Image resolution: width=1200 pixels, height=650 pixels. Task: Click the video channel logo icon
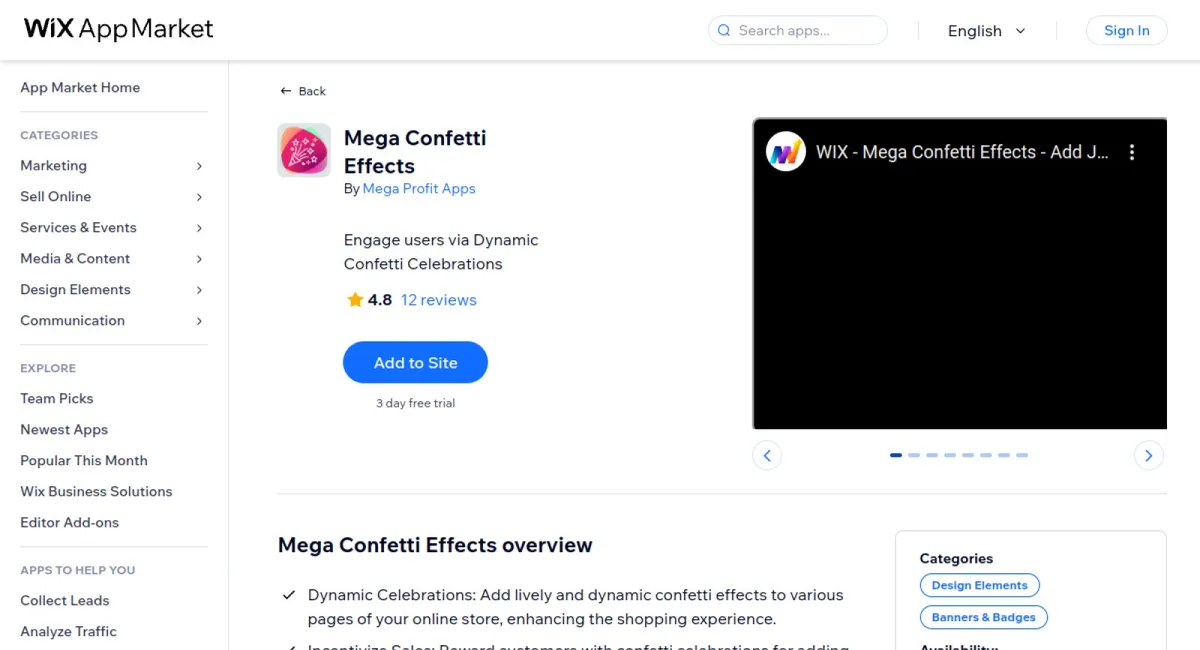pos(786,152)
